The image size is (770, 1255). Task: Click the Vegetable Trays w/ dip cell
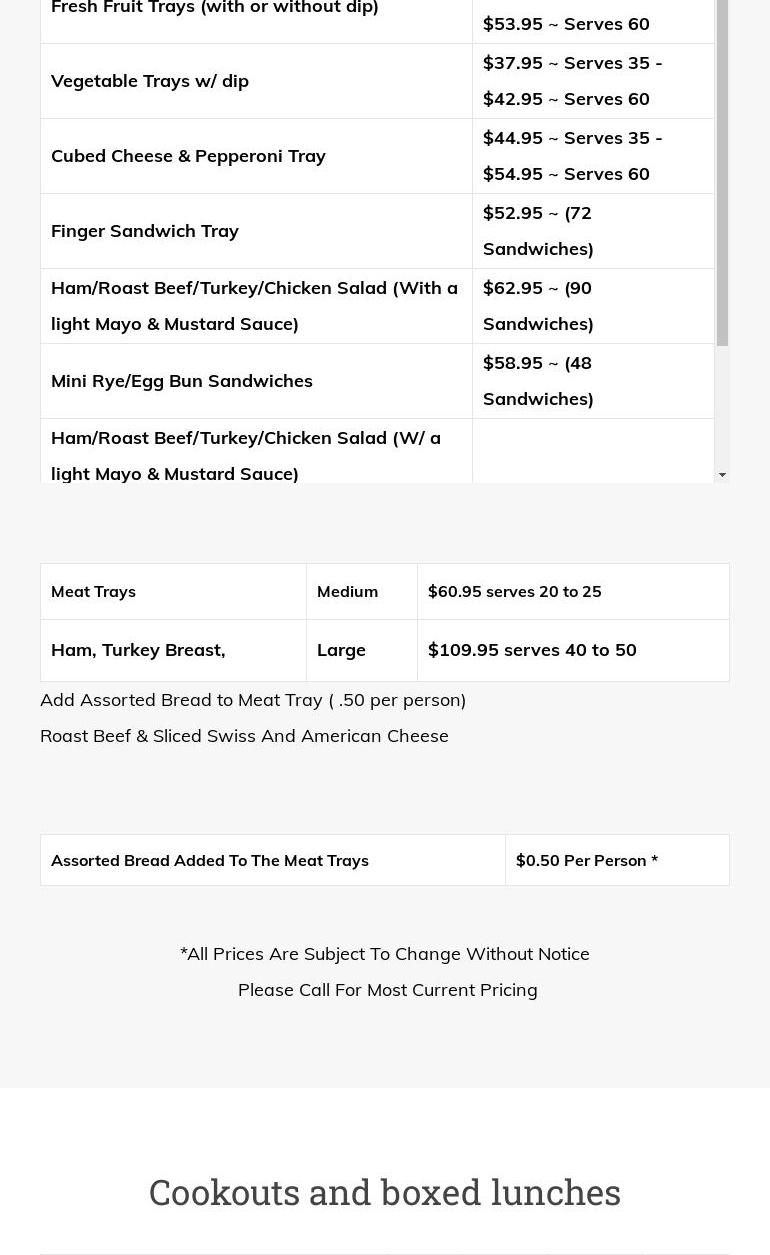point(150,81)
